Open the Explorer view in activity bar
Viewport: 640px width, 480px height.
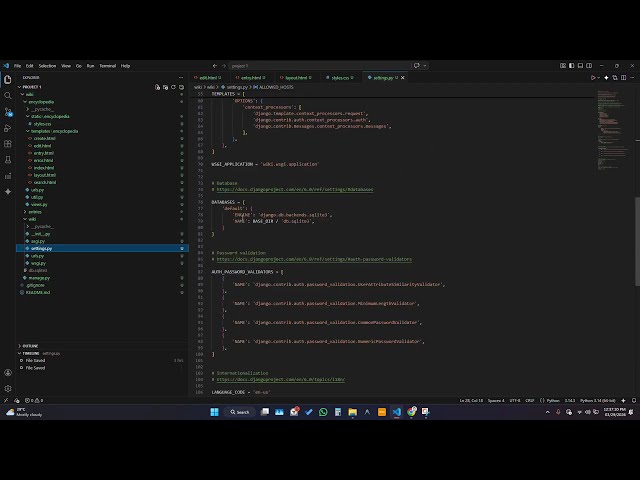pyautogui.click(x=8, y=80)
